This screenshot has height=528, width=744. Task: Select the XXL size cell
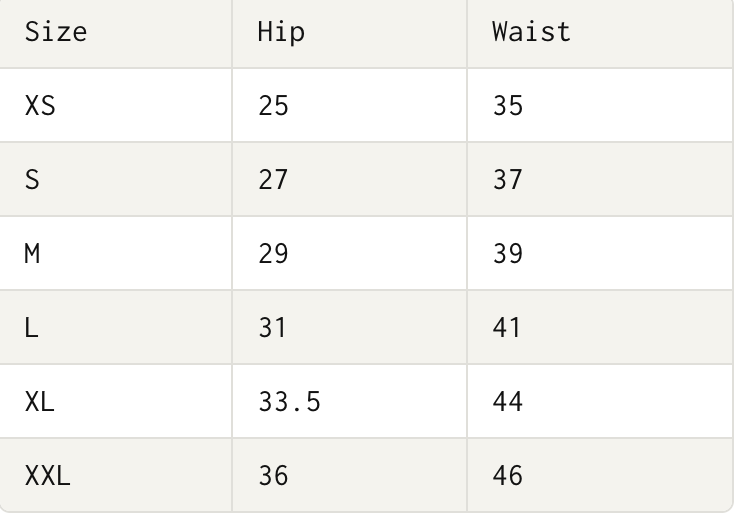click(x=48, y=475)
